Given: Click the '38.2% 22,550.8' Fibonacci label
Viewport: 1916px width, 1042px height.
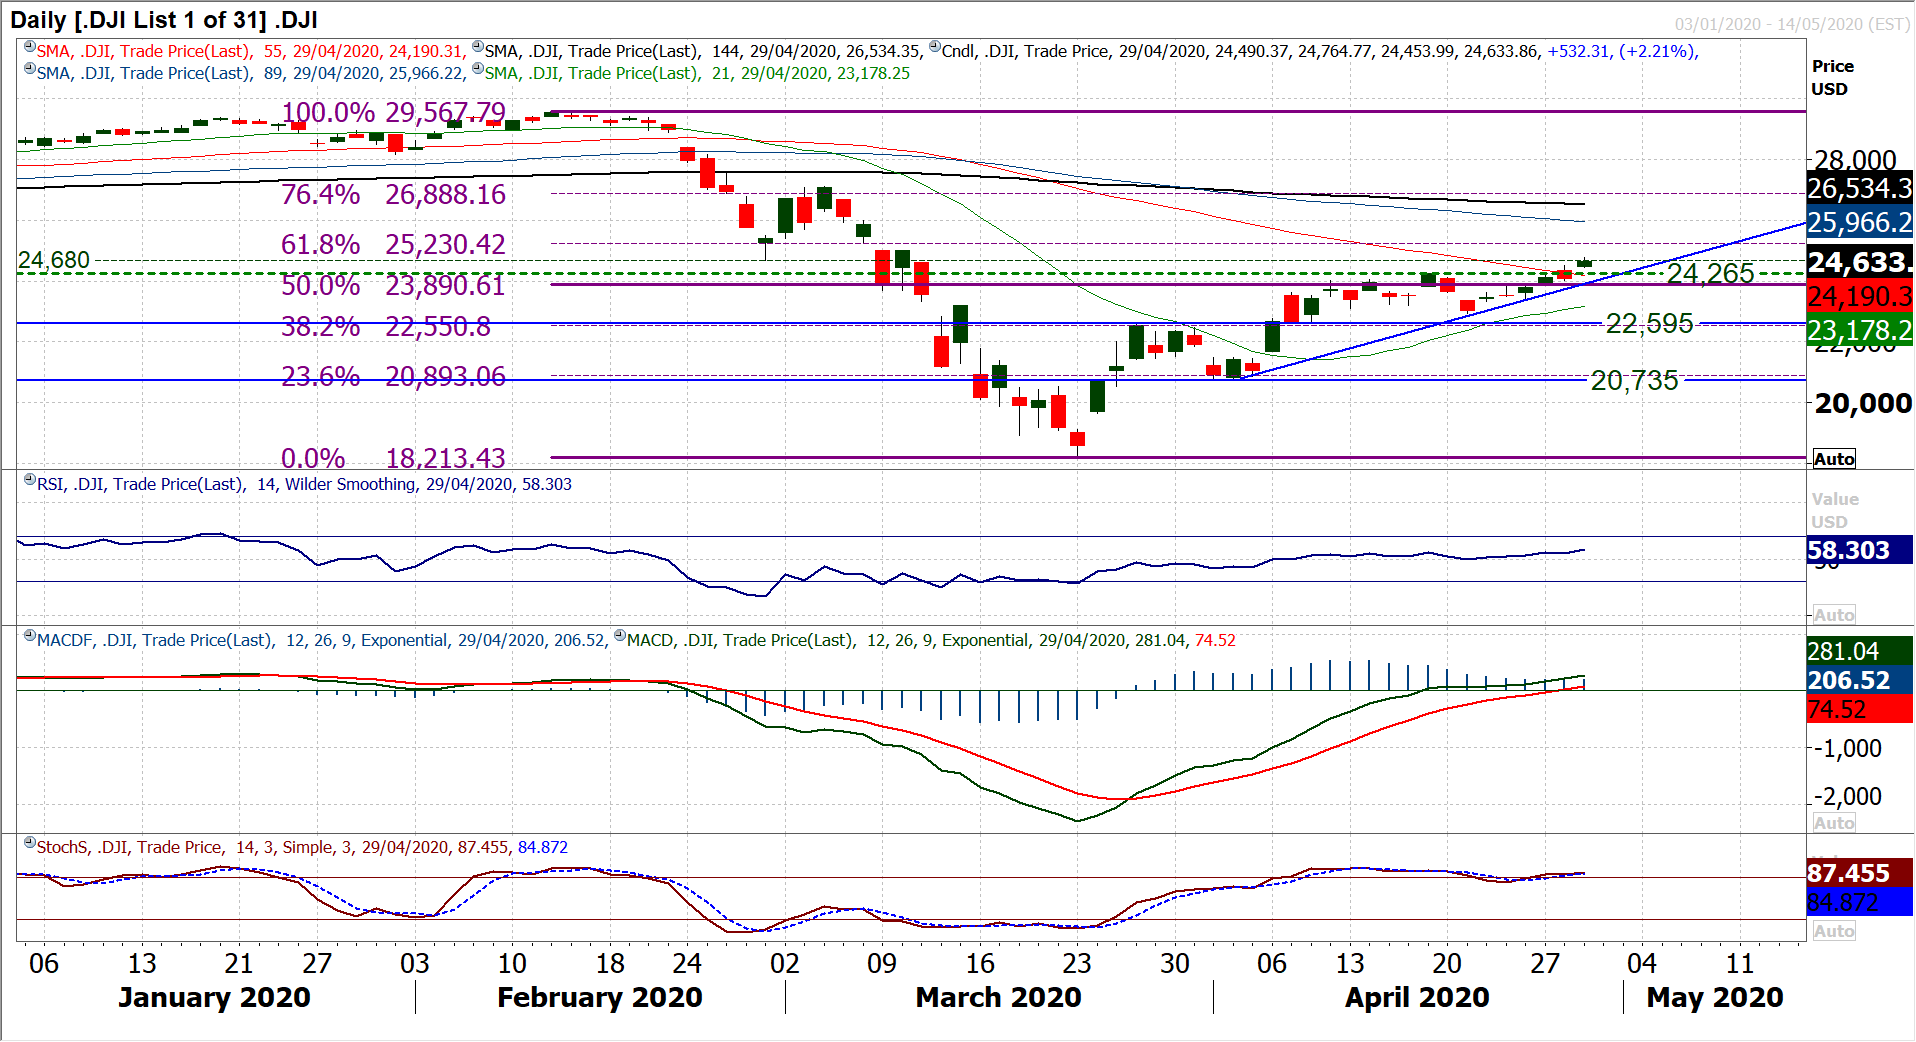Looking at the screenshot, I should point(386,326).
